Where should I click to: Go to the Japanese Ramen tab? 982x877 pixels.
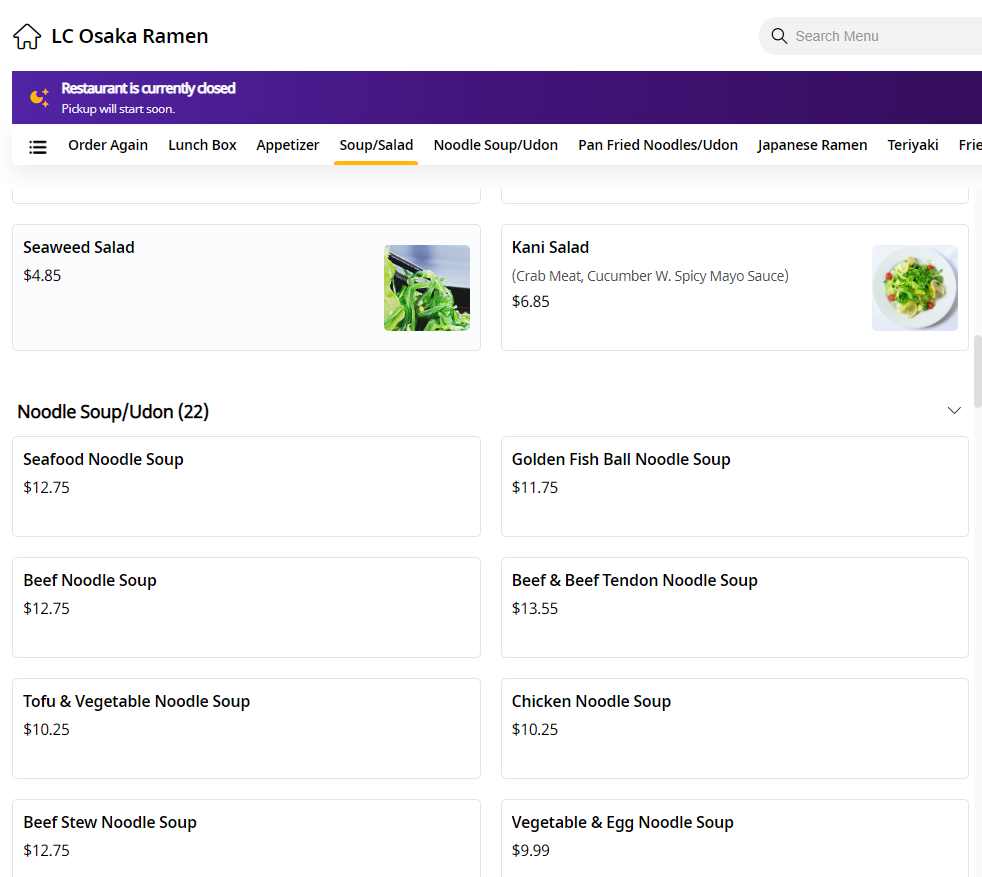coord(812,145)
